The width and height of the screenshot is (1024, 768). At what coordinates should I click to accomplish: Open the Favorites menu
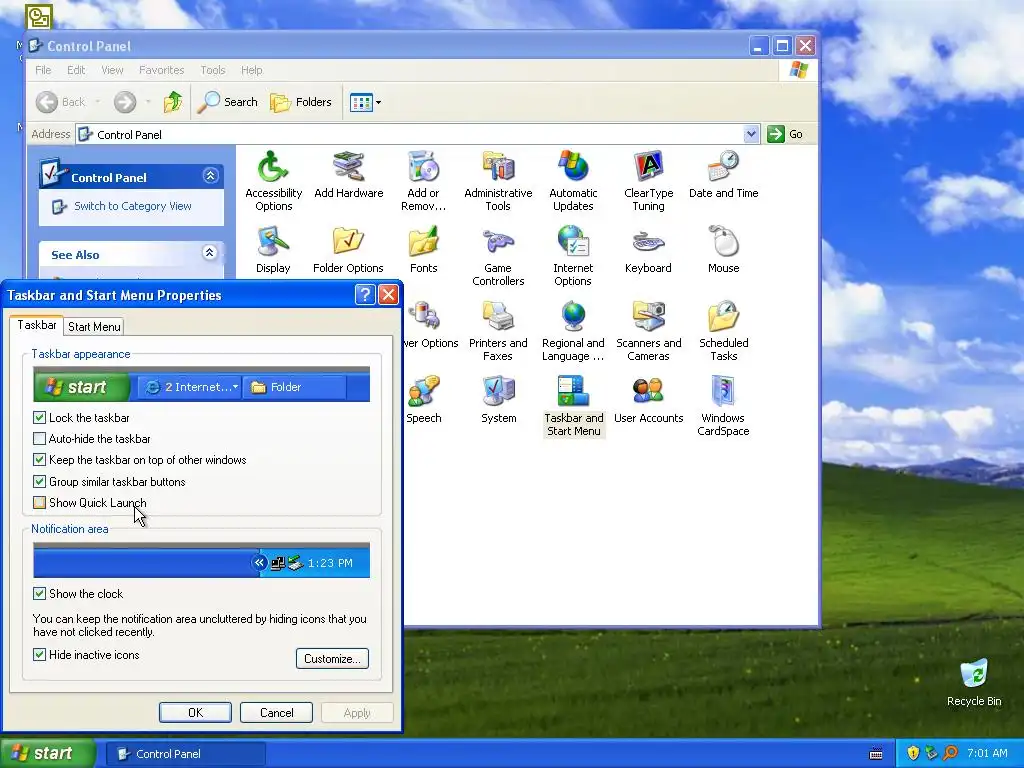161,70
